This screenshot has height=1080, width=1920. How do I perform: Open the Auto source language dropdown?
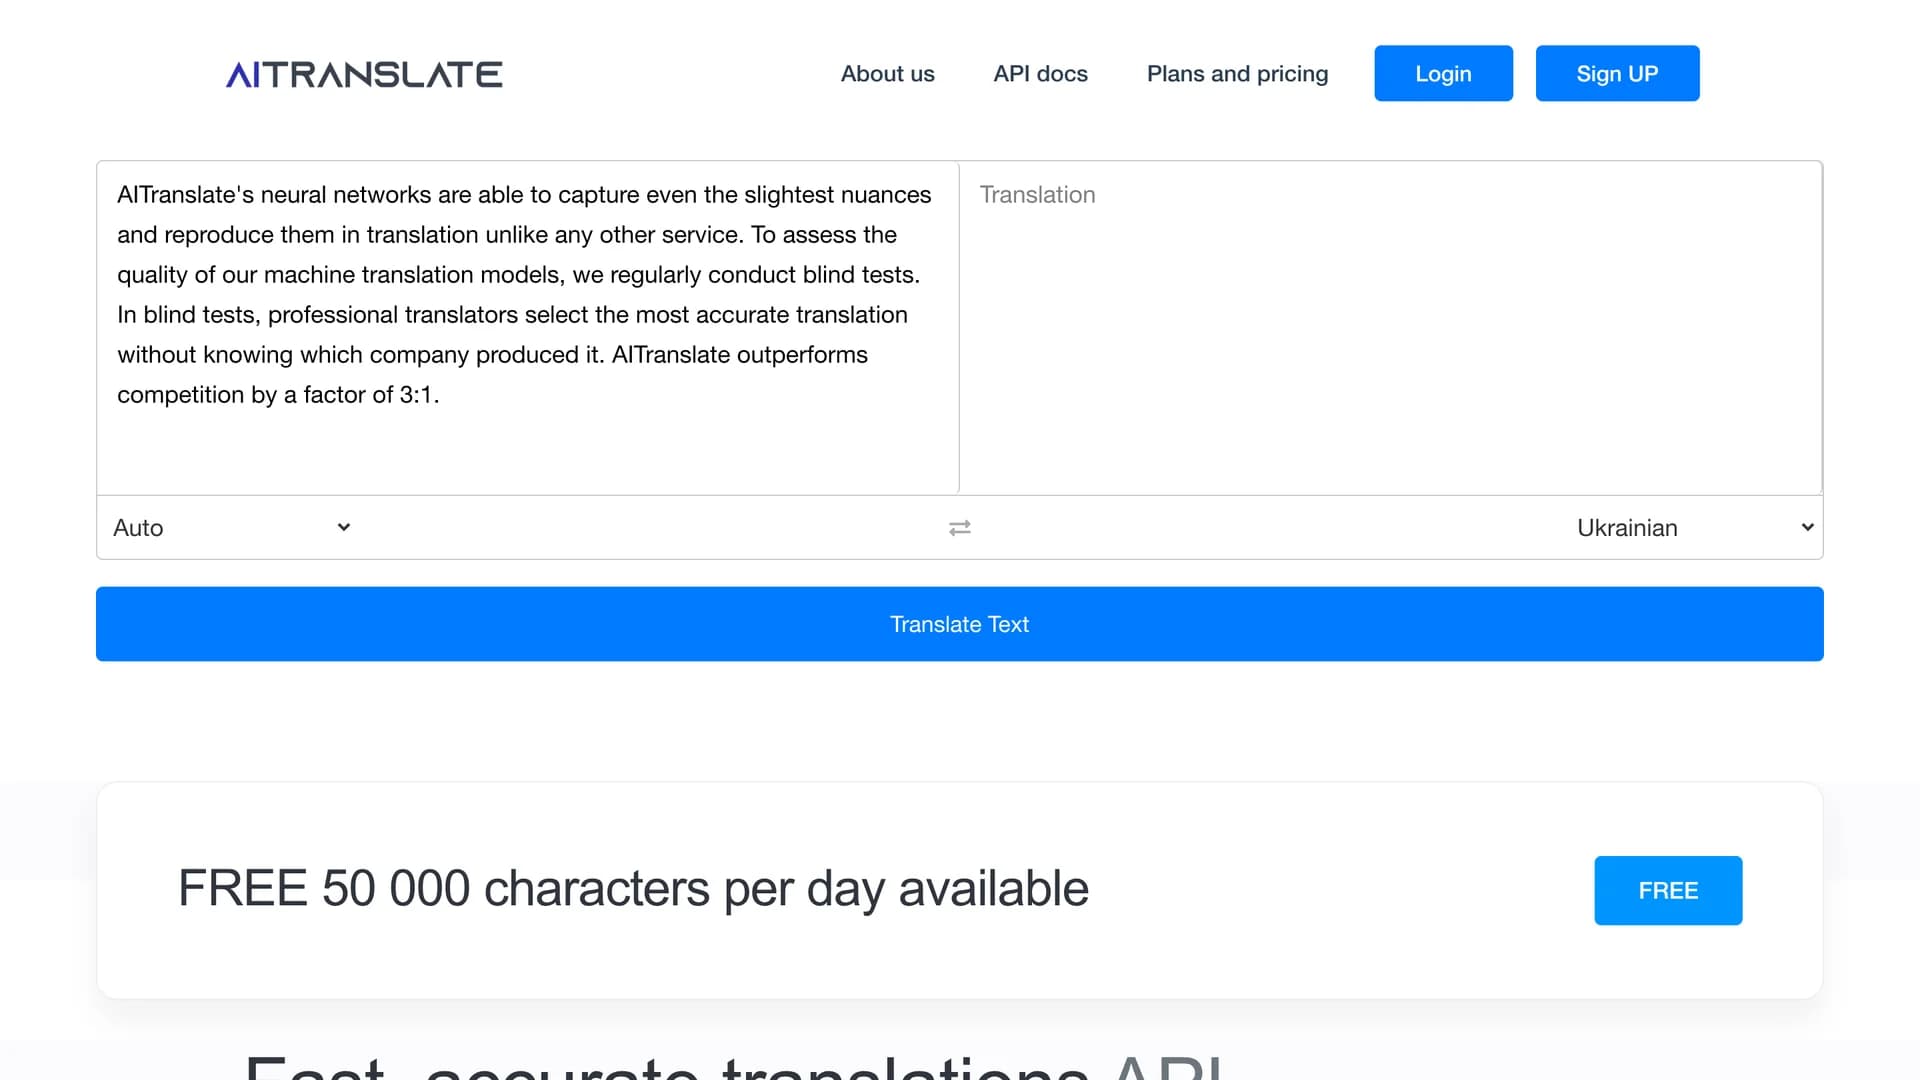232,528
